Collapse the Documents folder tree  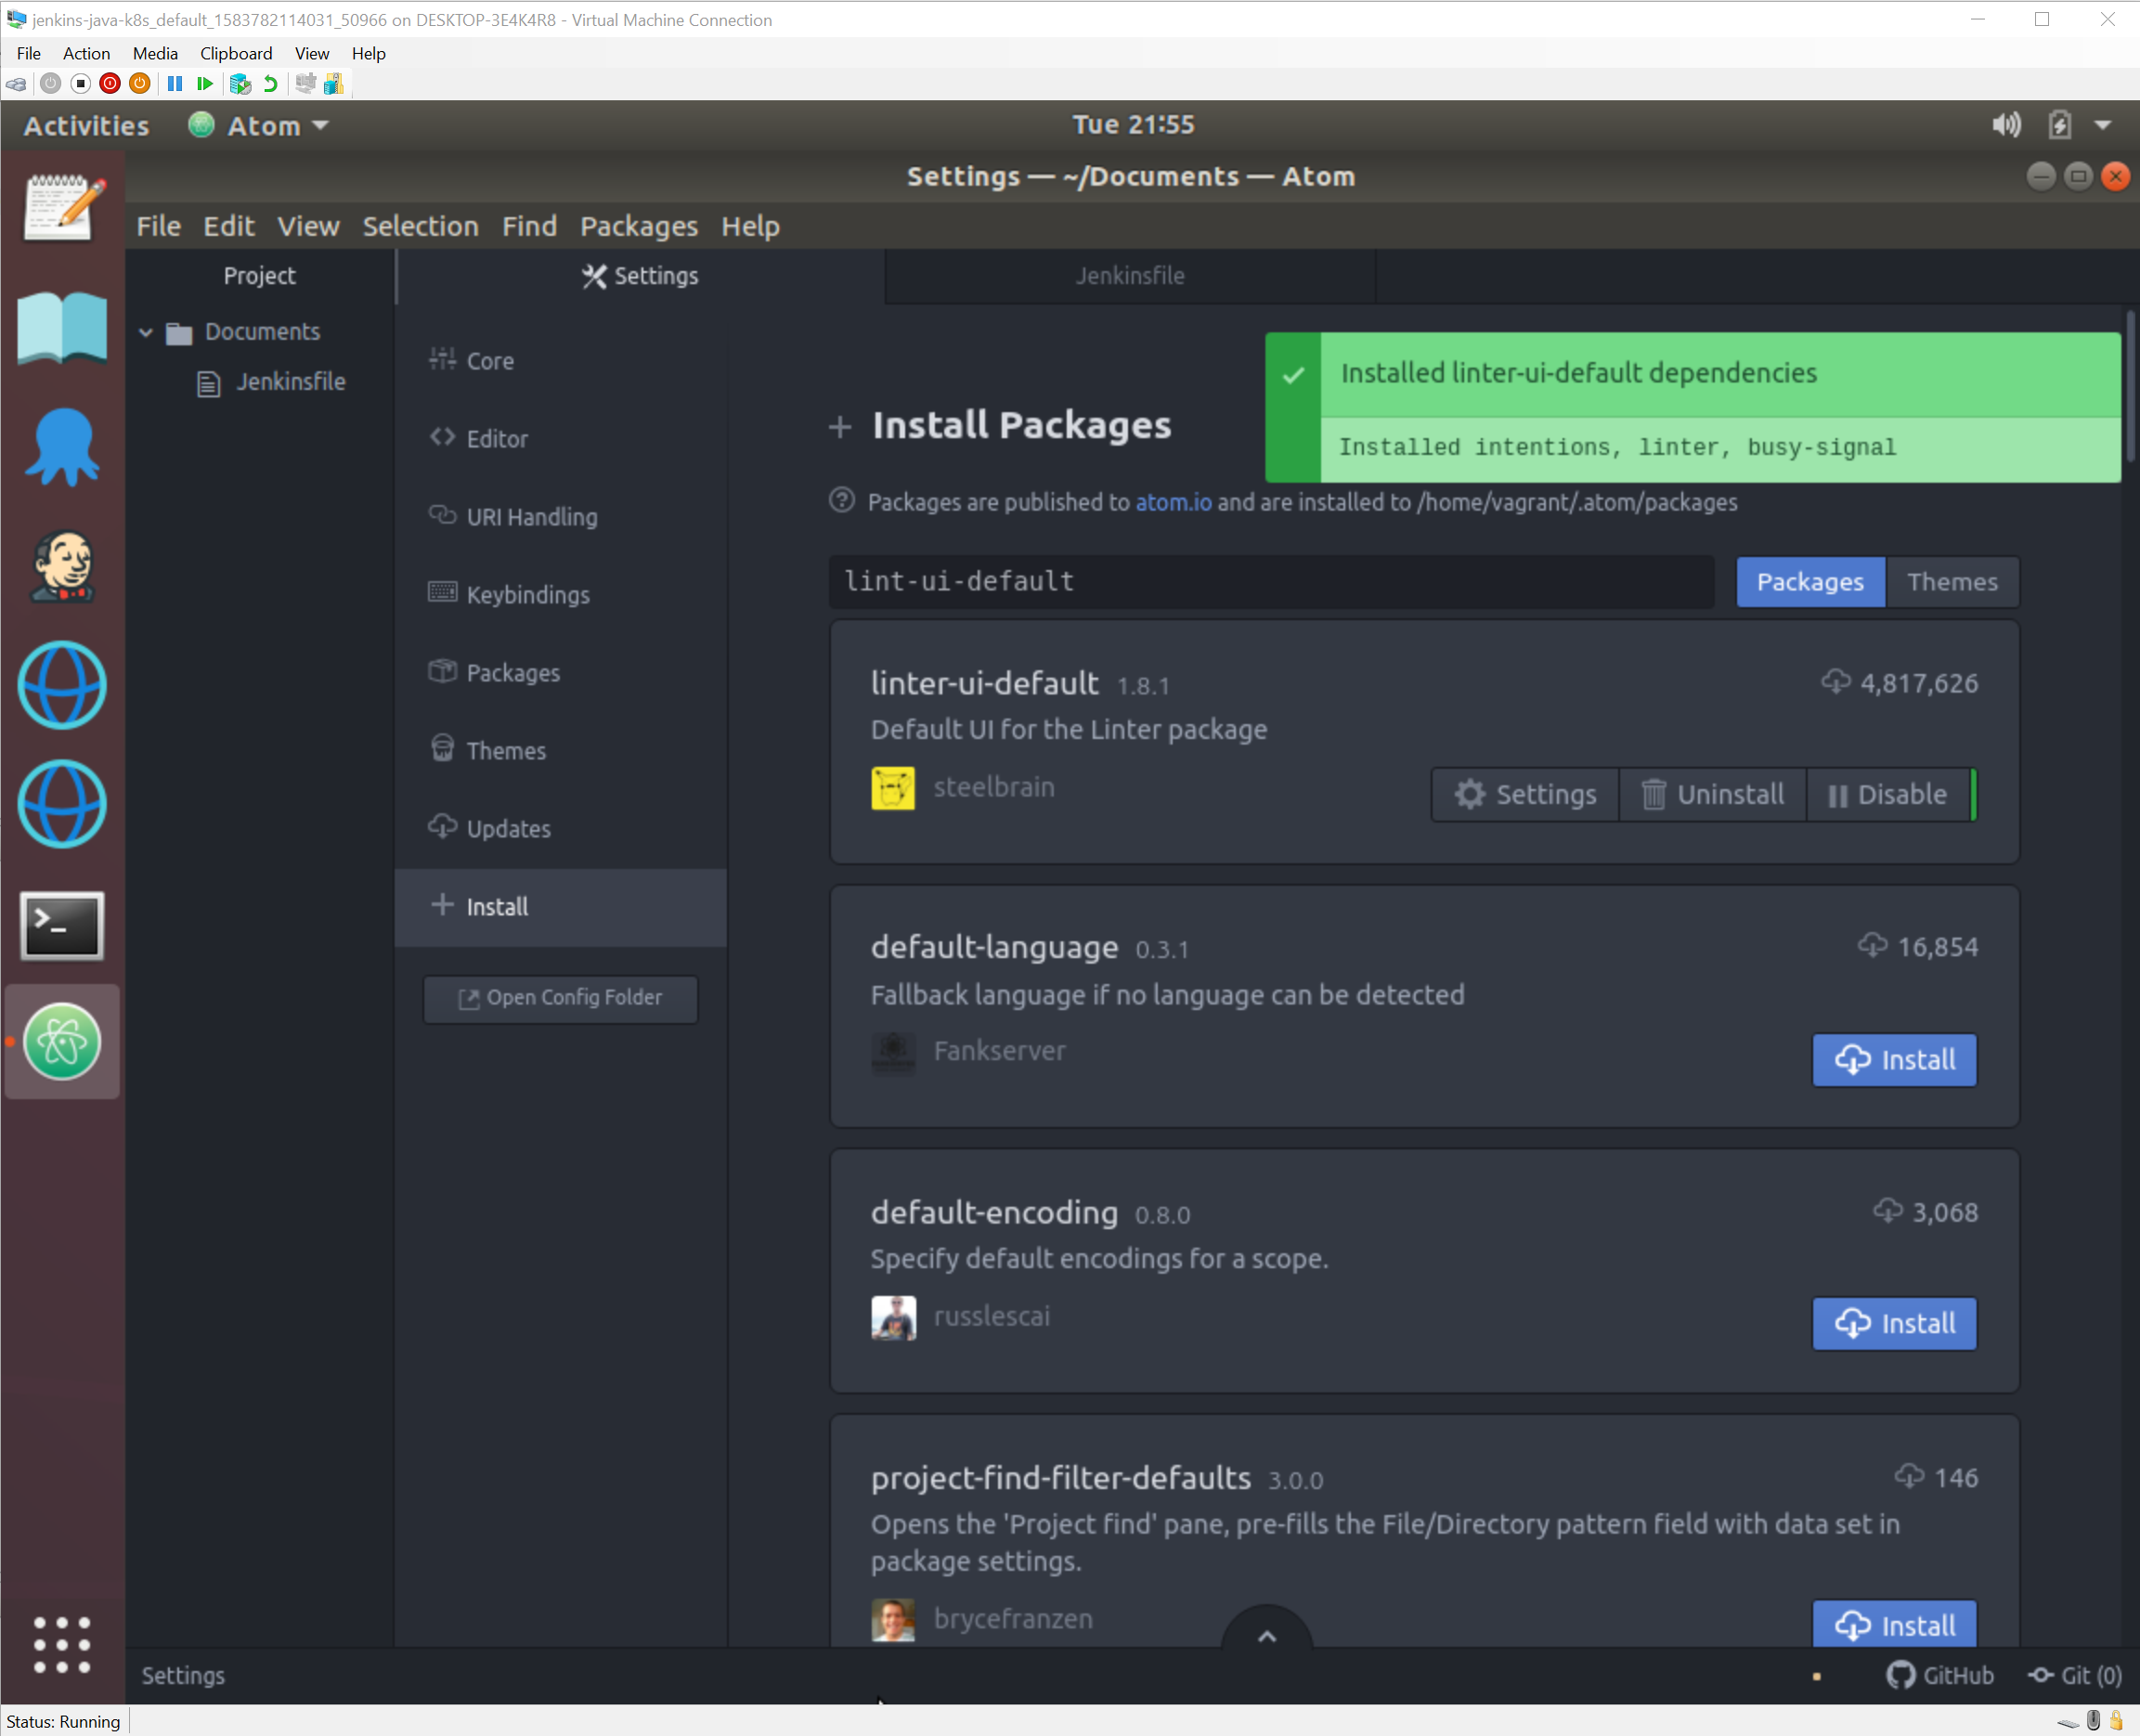click(x=146, y=332)
